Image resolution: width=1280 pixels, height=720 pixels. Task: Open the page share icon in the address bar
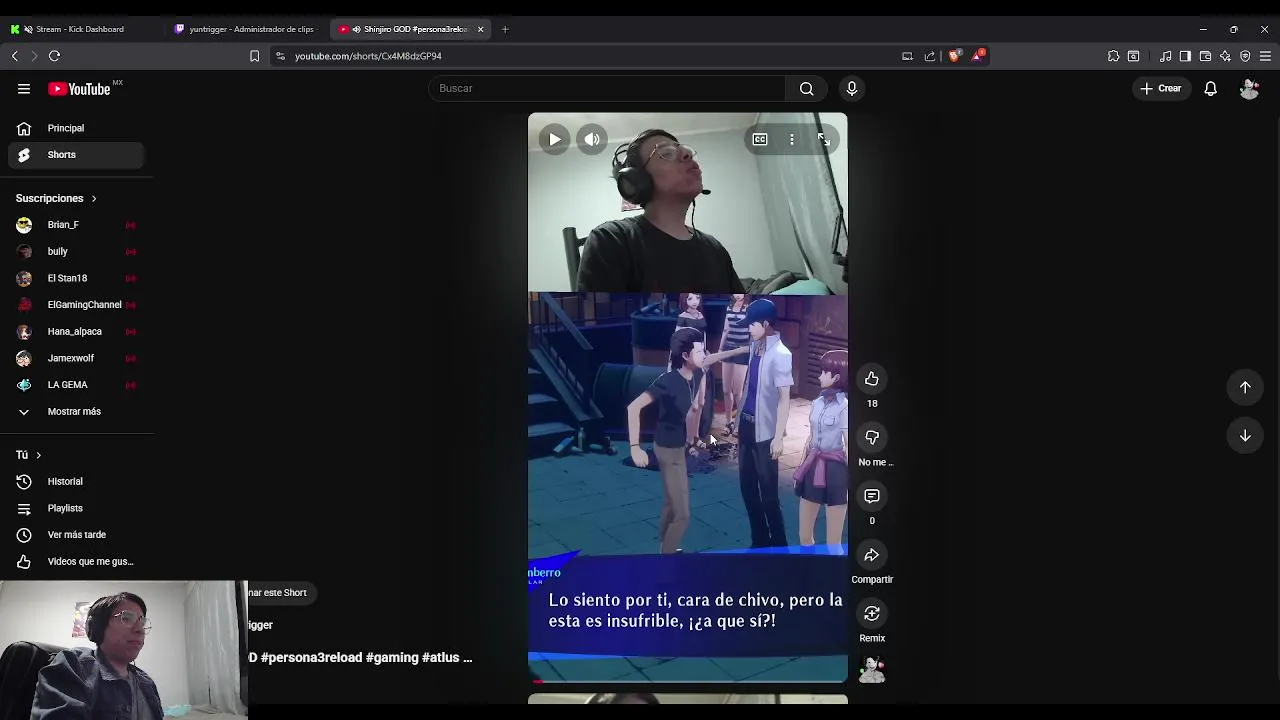point(930,56)
